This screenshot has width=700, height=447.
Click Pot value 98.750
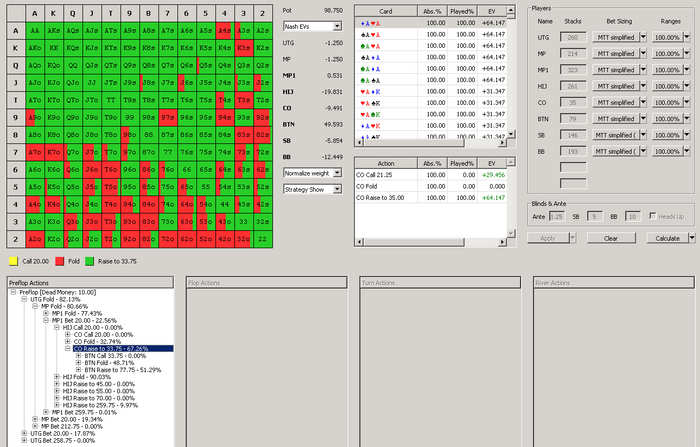[x=333, y=10]
